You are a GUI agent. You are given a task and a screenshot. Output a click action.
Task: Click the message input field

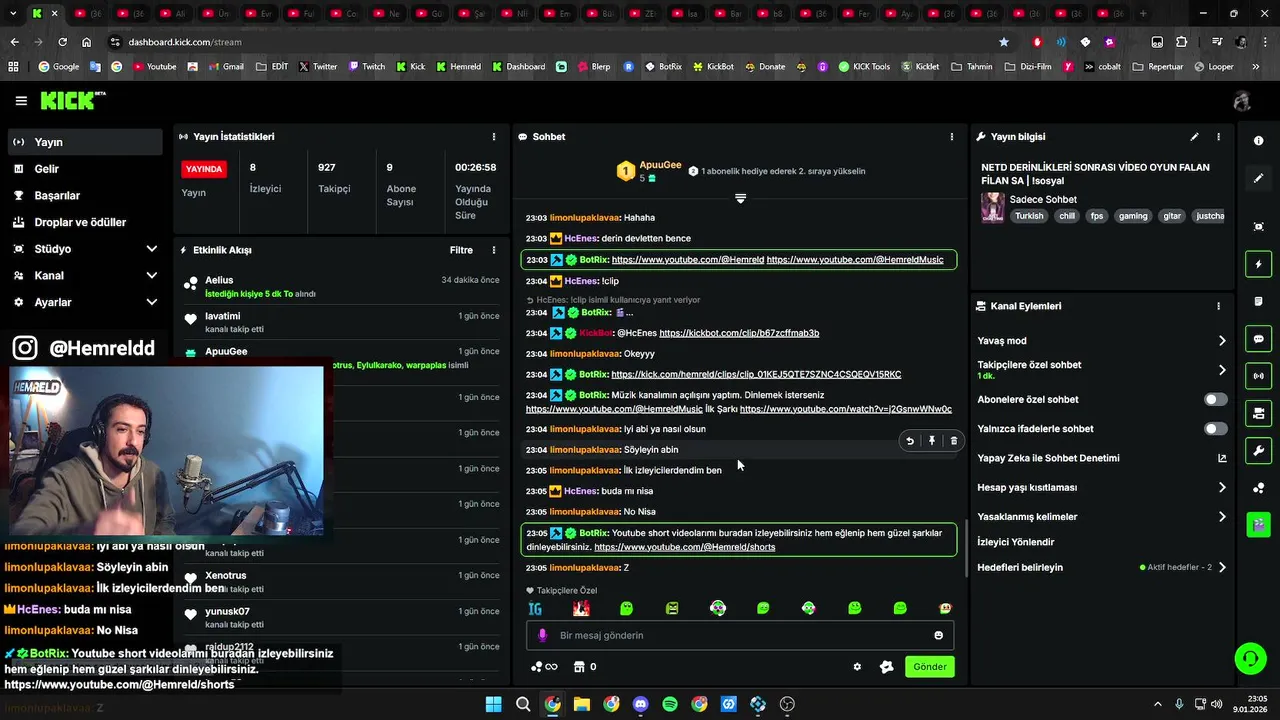[x=740, y=635]
